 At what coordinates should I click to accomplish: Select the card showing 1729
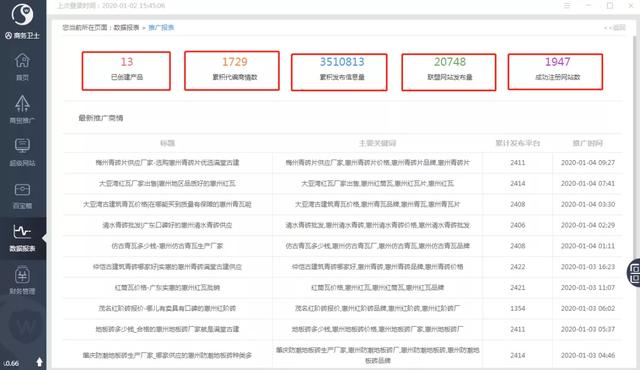pyautogui.click(x=232, y=71)
